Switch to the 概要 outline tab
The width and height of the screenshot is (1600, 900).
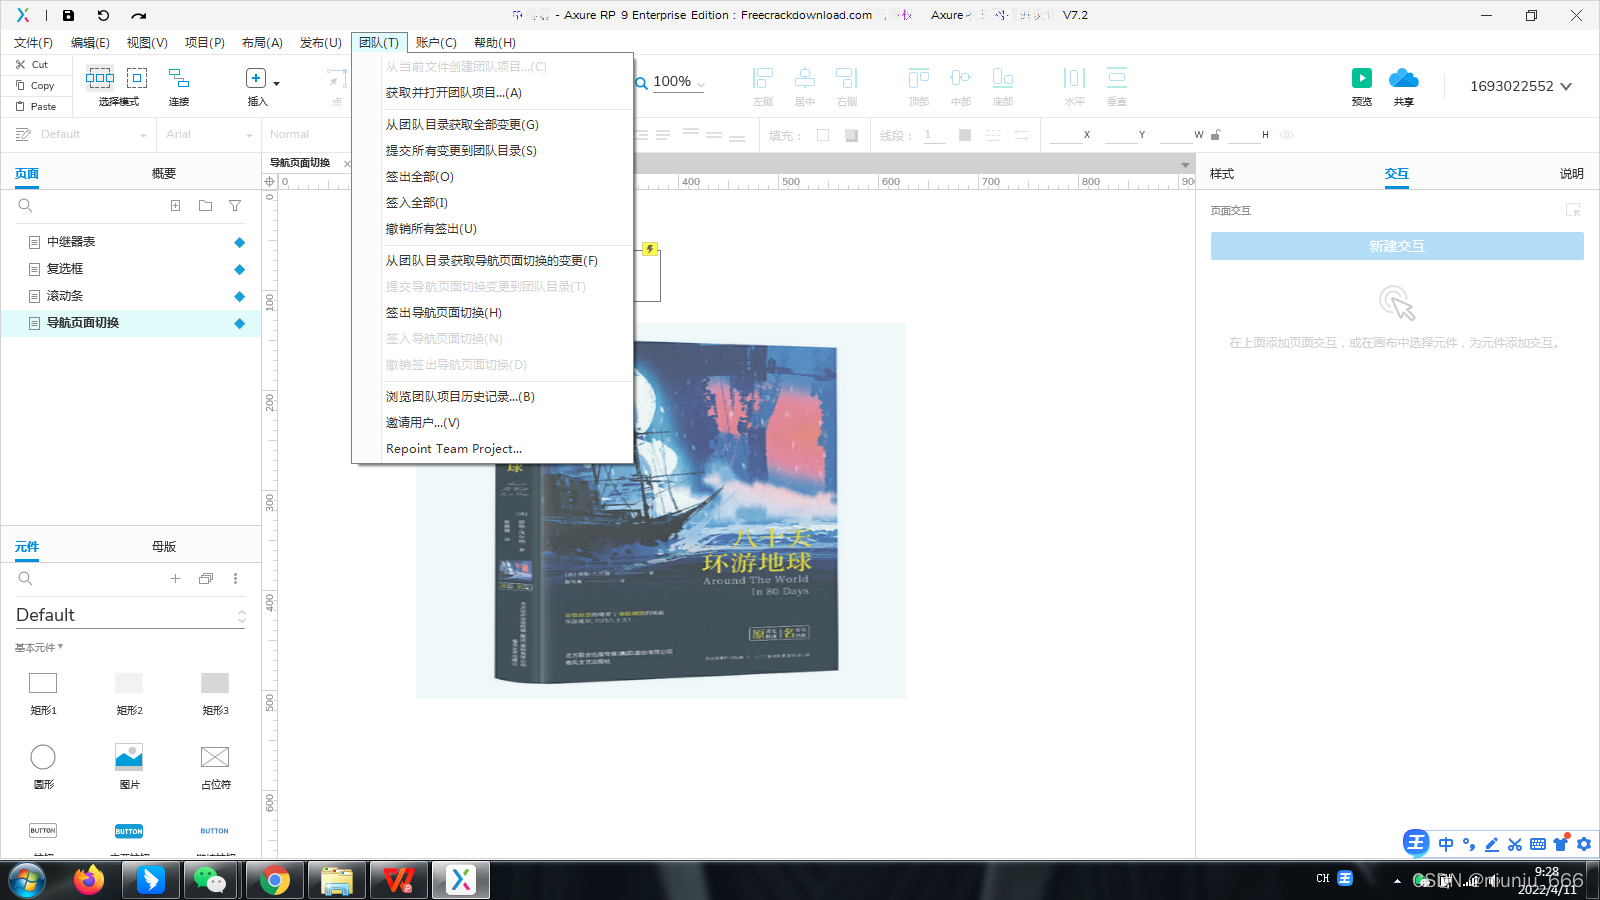tap(164, 173)
